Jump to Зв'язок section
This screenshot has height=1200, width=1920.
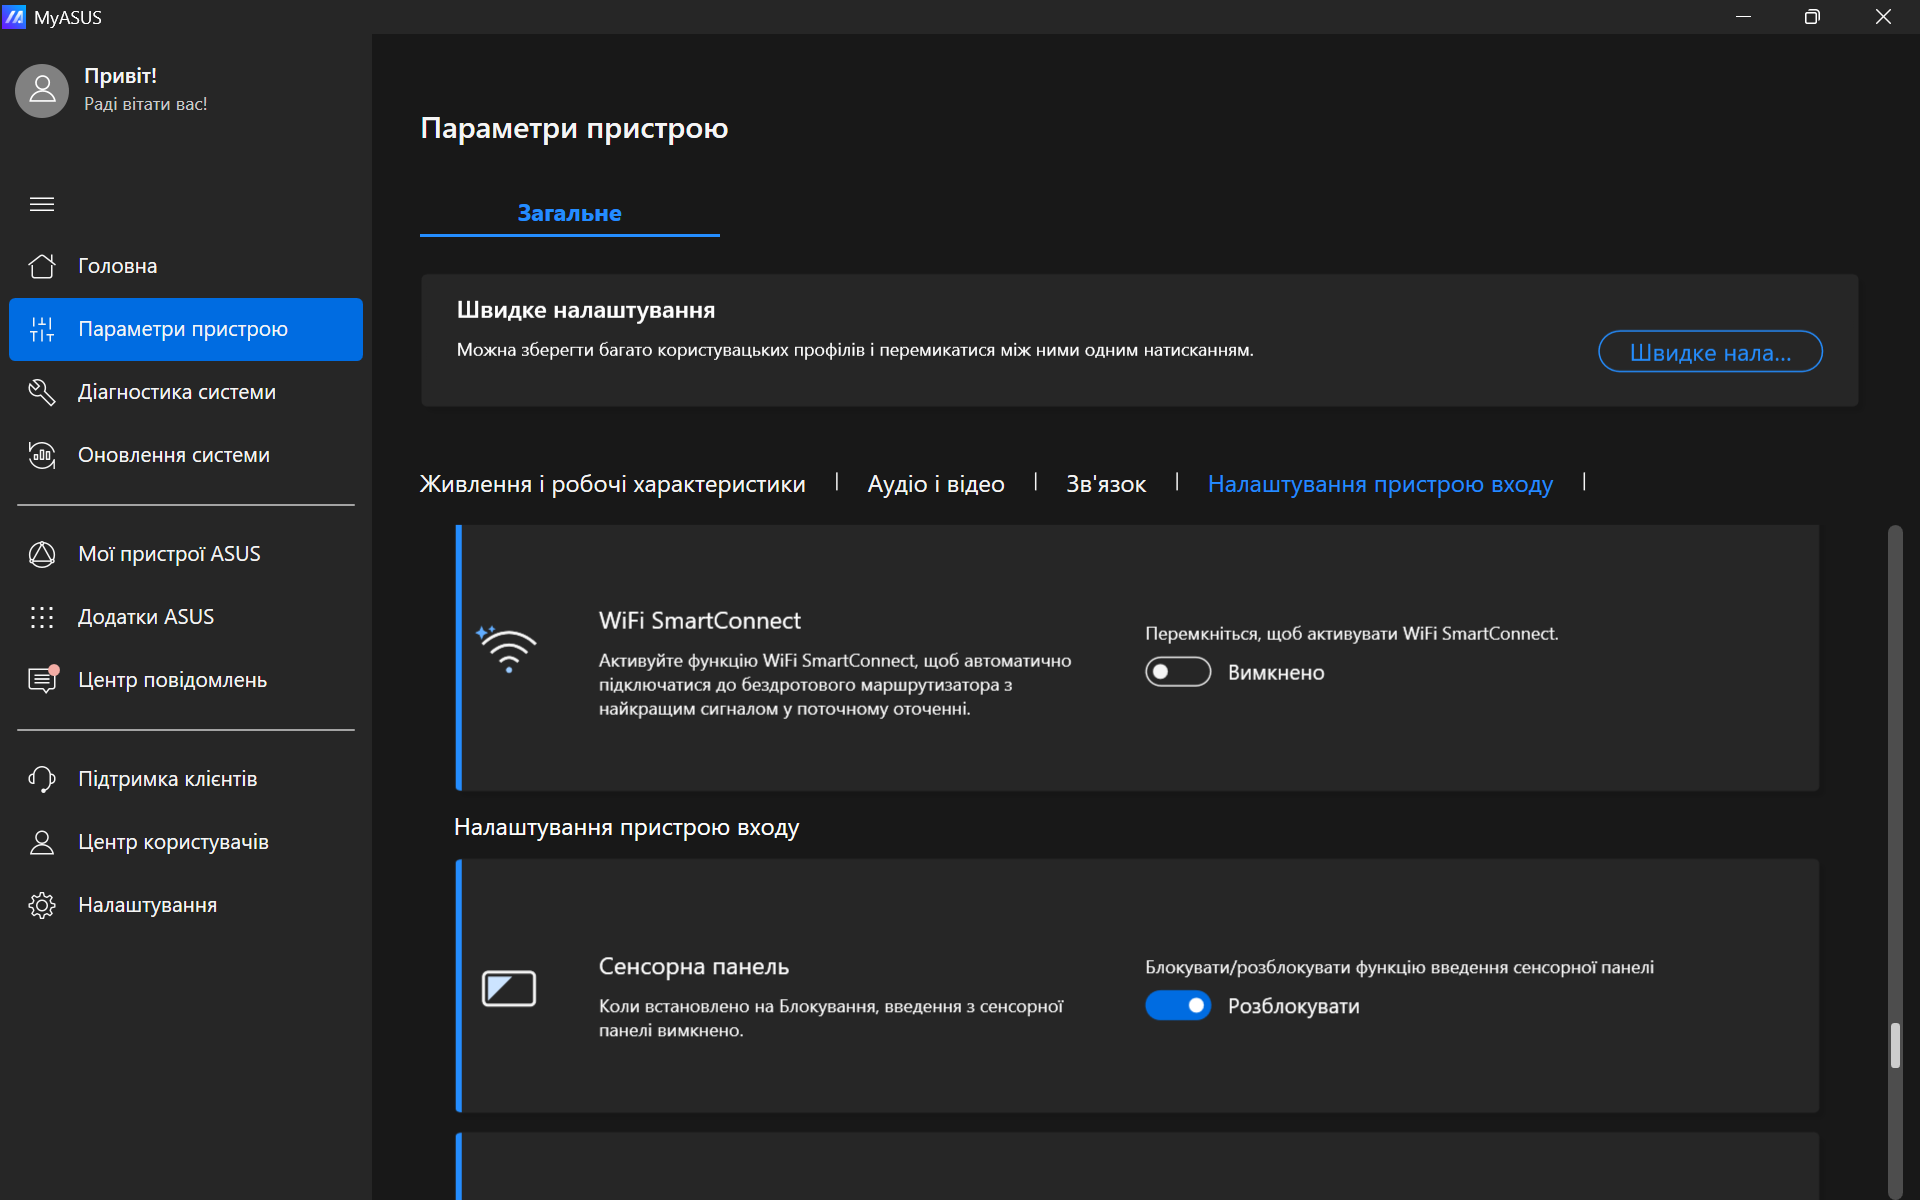(1105, 484)
